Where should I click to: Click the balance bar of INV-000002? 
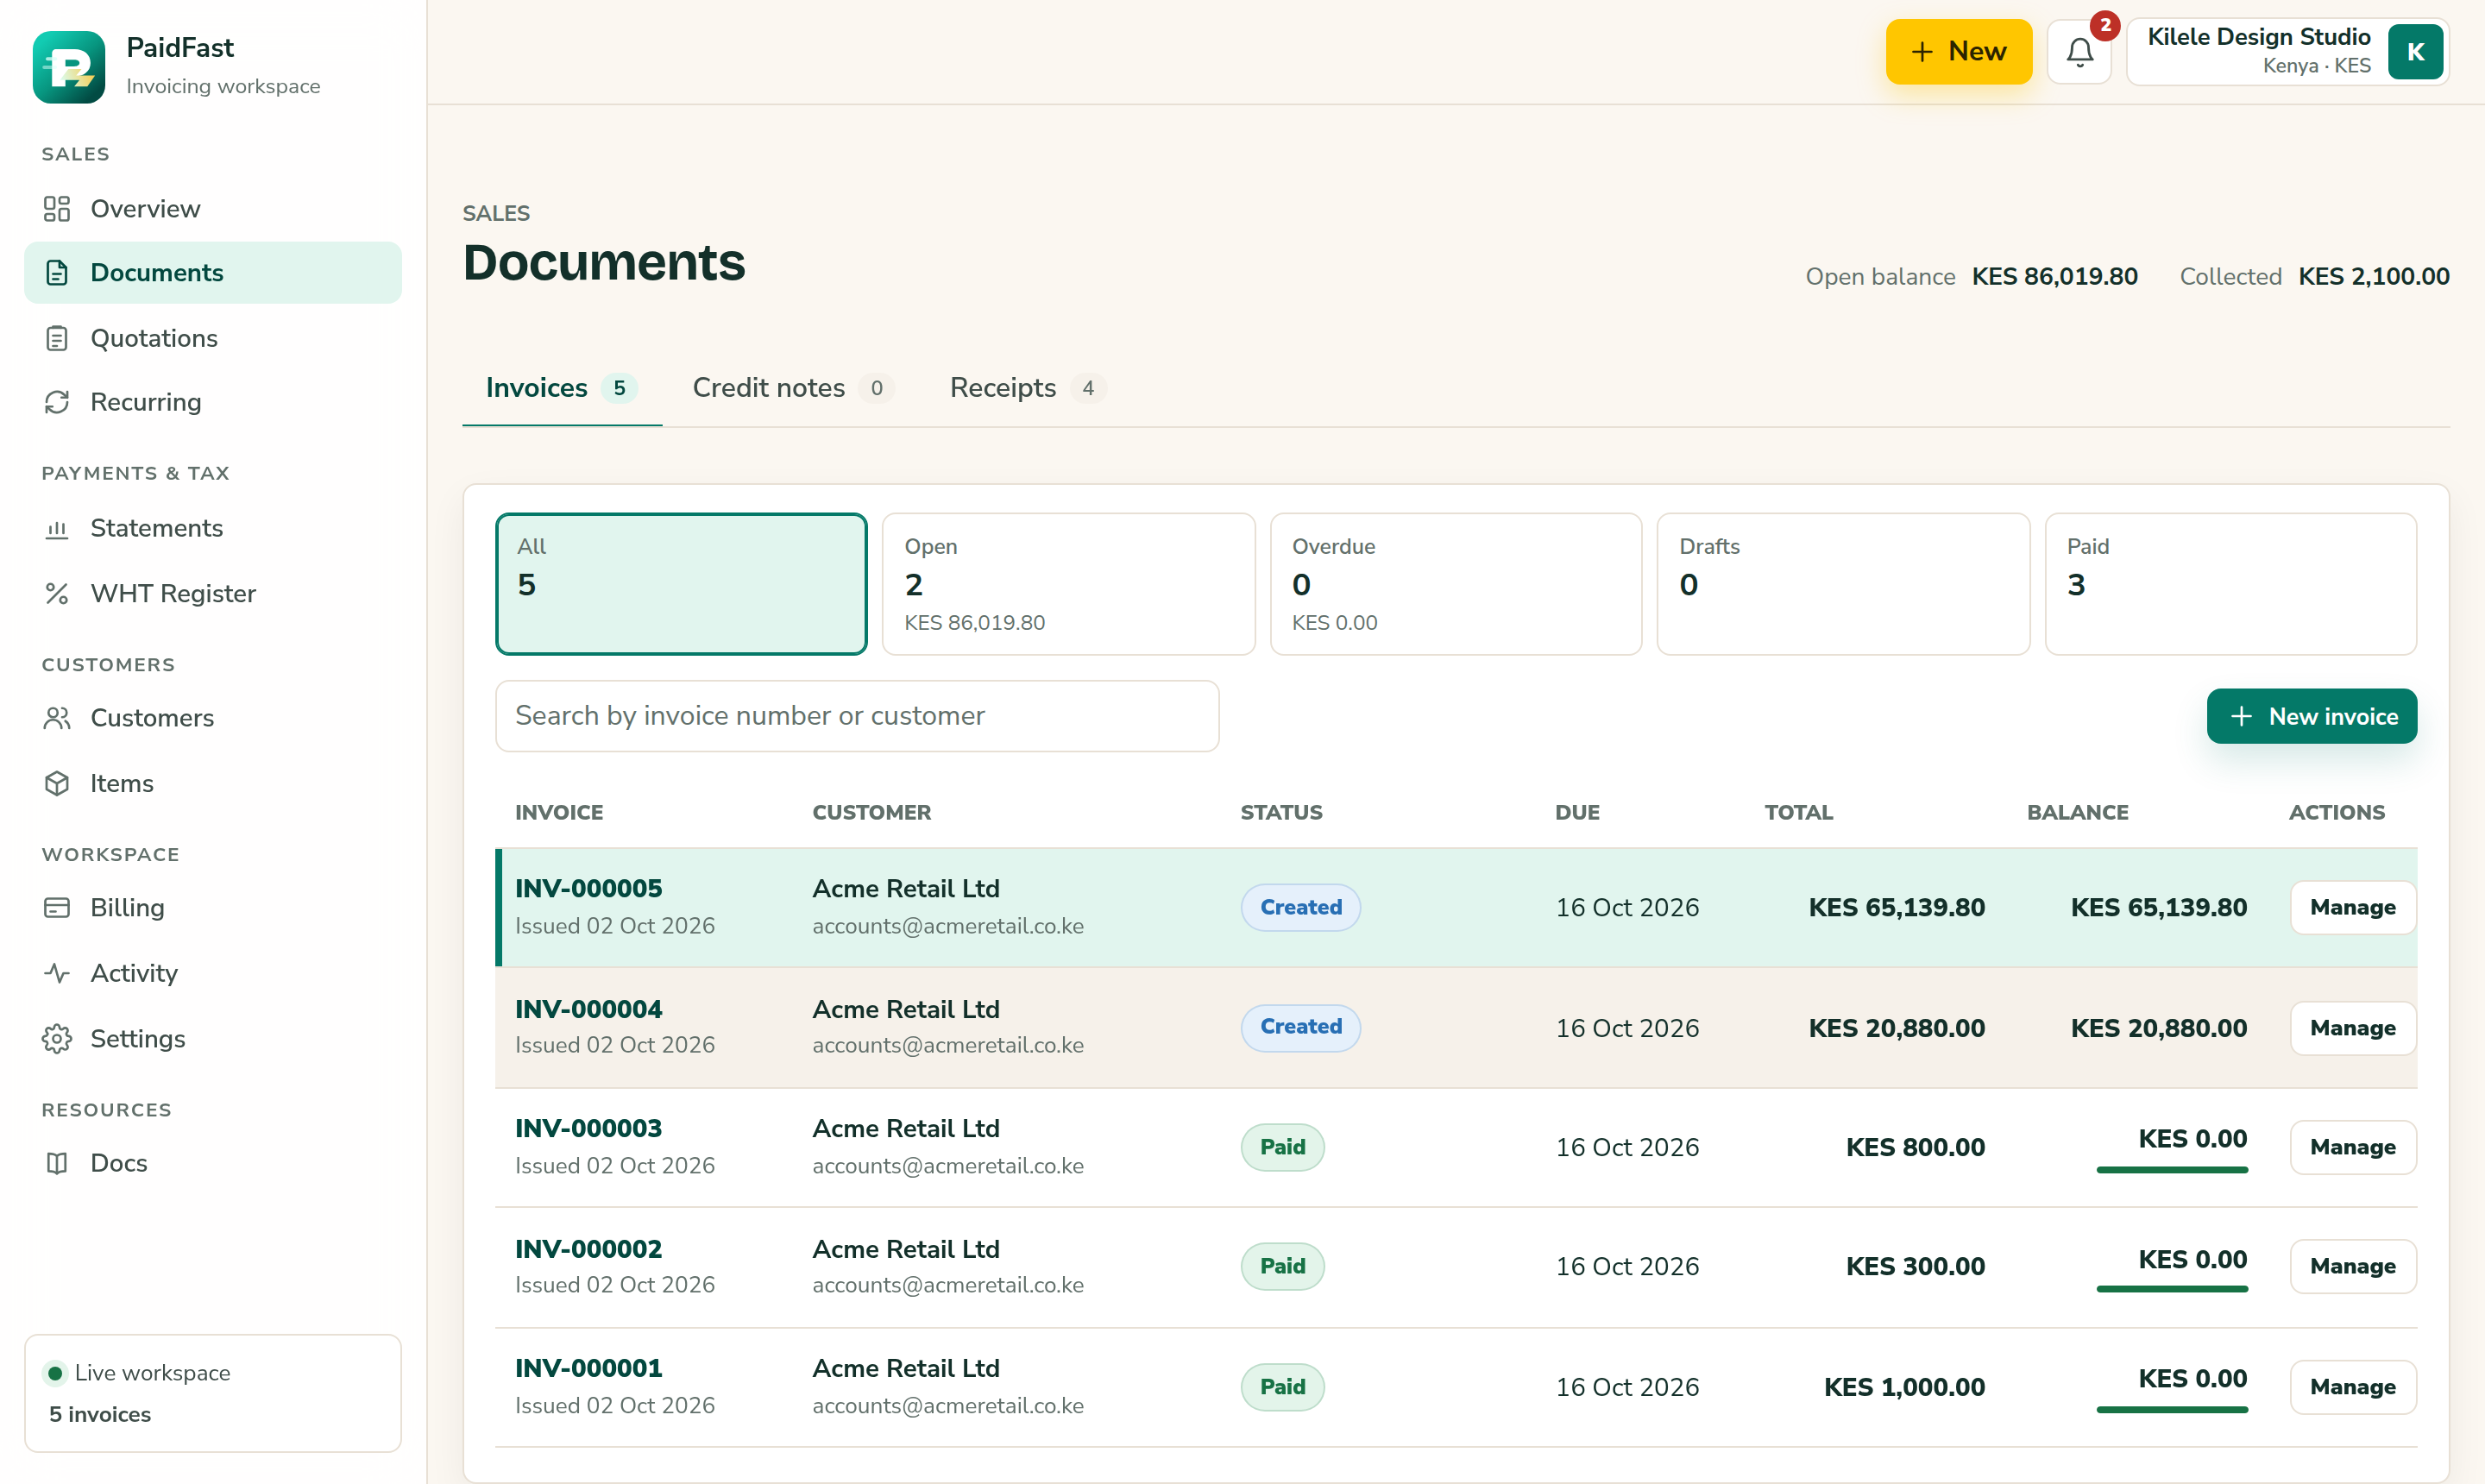click(x=2172, y=1289)
